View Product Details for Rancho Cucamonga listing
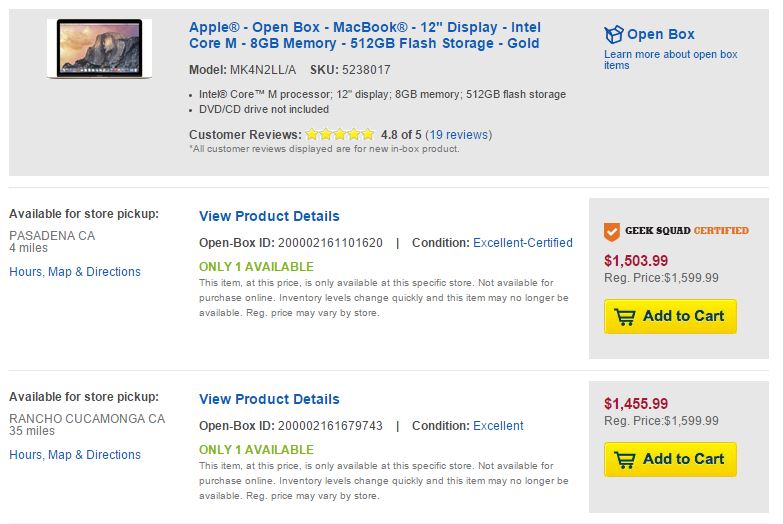This screenshot has width=783, height=524. [269, 399]
